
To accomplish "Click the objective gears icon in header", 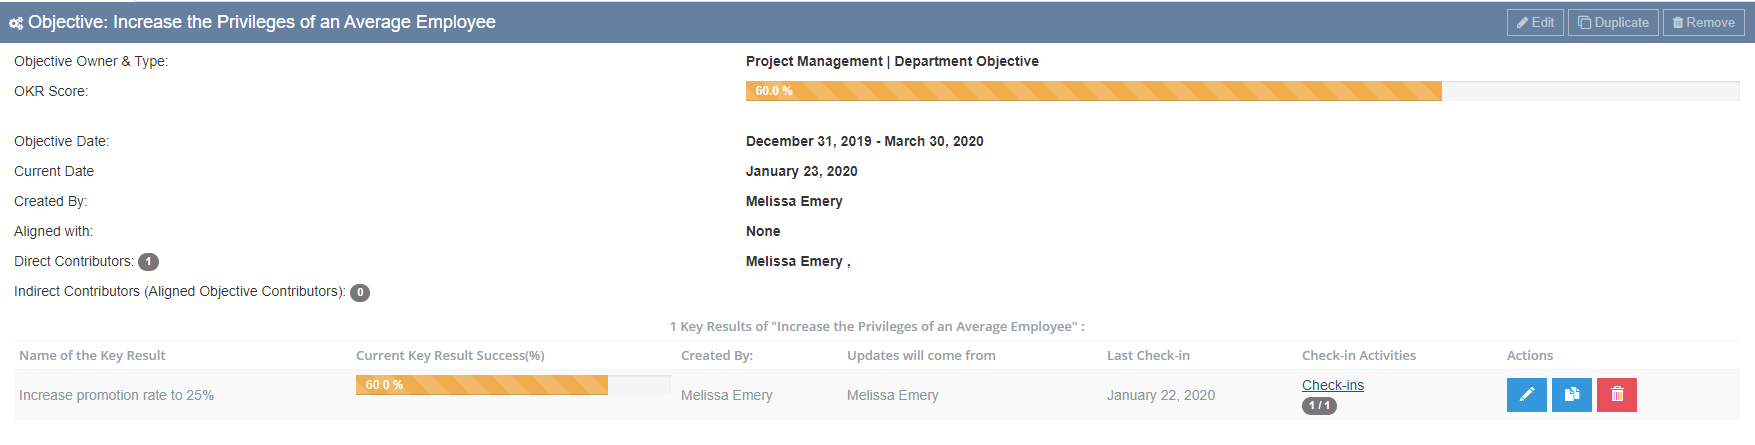I will click(x=16, y=23).
